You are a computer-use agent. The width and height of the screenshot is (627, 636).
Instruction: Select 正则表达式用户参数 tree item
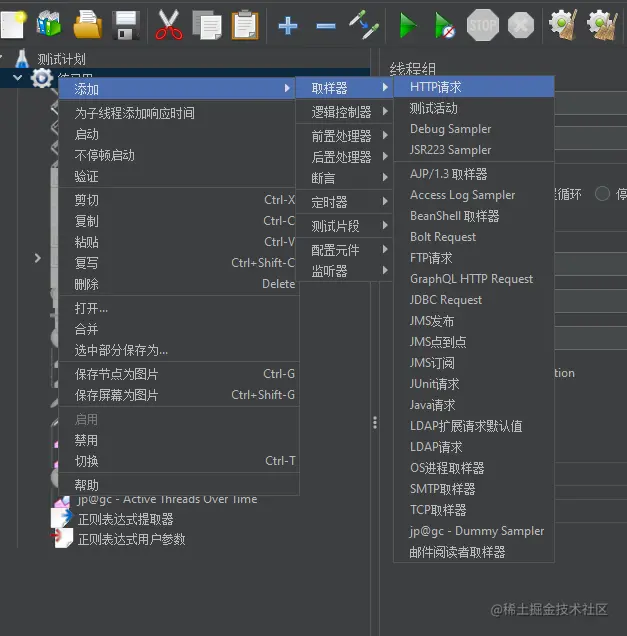tap(131, 539)
